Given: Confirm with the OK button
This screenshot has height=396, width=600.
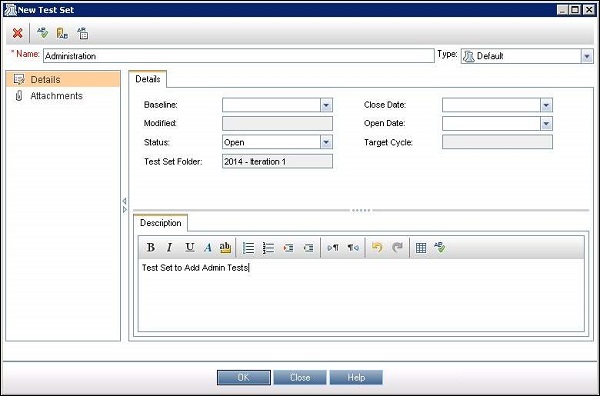Looking at the screenshot, I should click(x=244, y=377).
